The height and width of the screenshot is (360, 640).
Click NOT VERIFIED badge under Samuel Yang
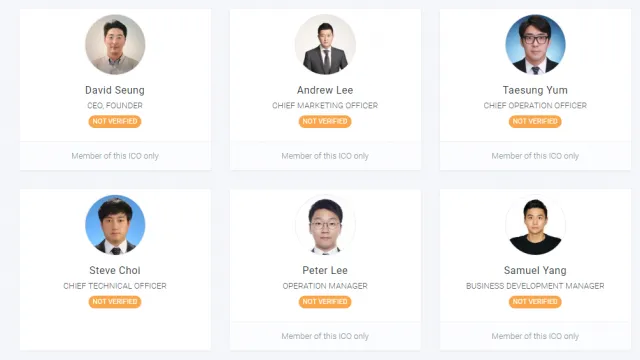535,302
